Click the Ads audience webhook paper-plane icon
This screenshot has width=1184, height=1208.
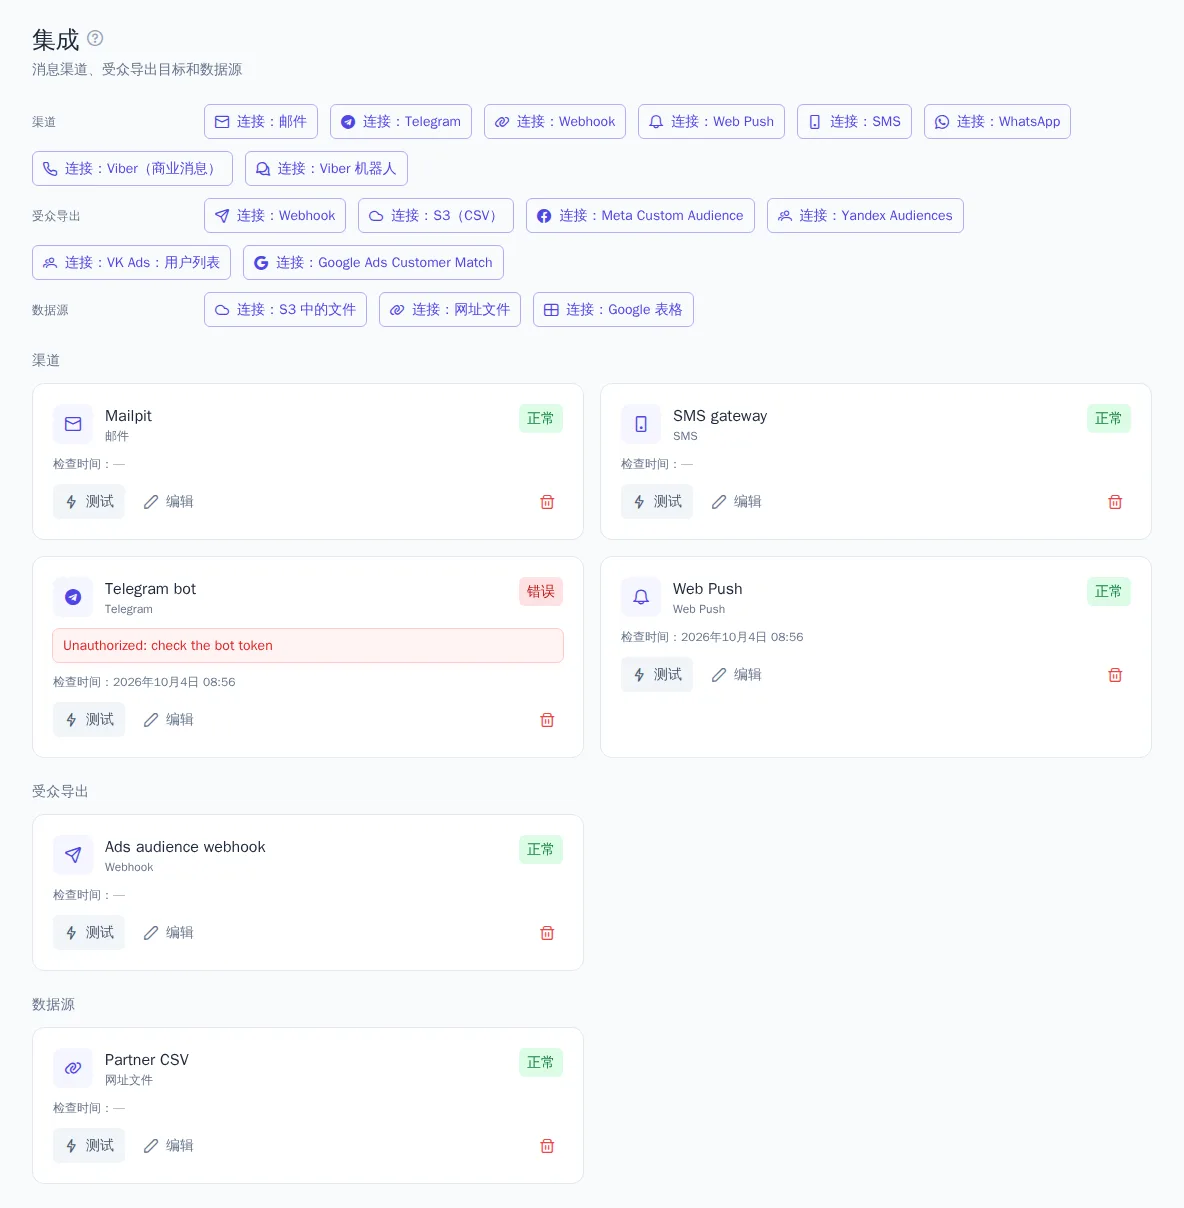[x=73, y=855]
